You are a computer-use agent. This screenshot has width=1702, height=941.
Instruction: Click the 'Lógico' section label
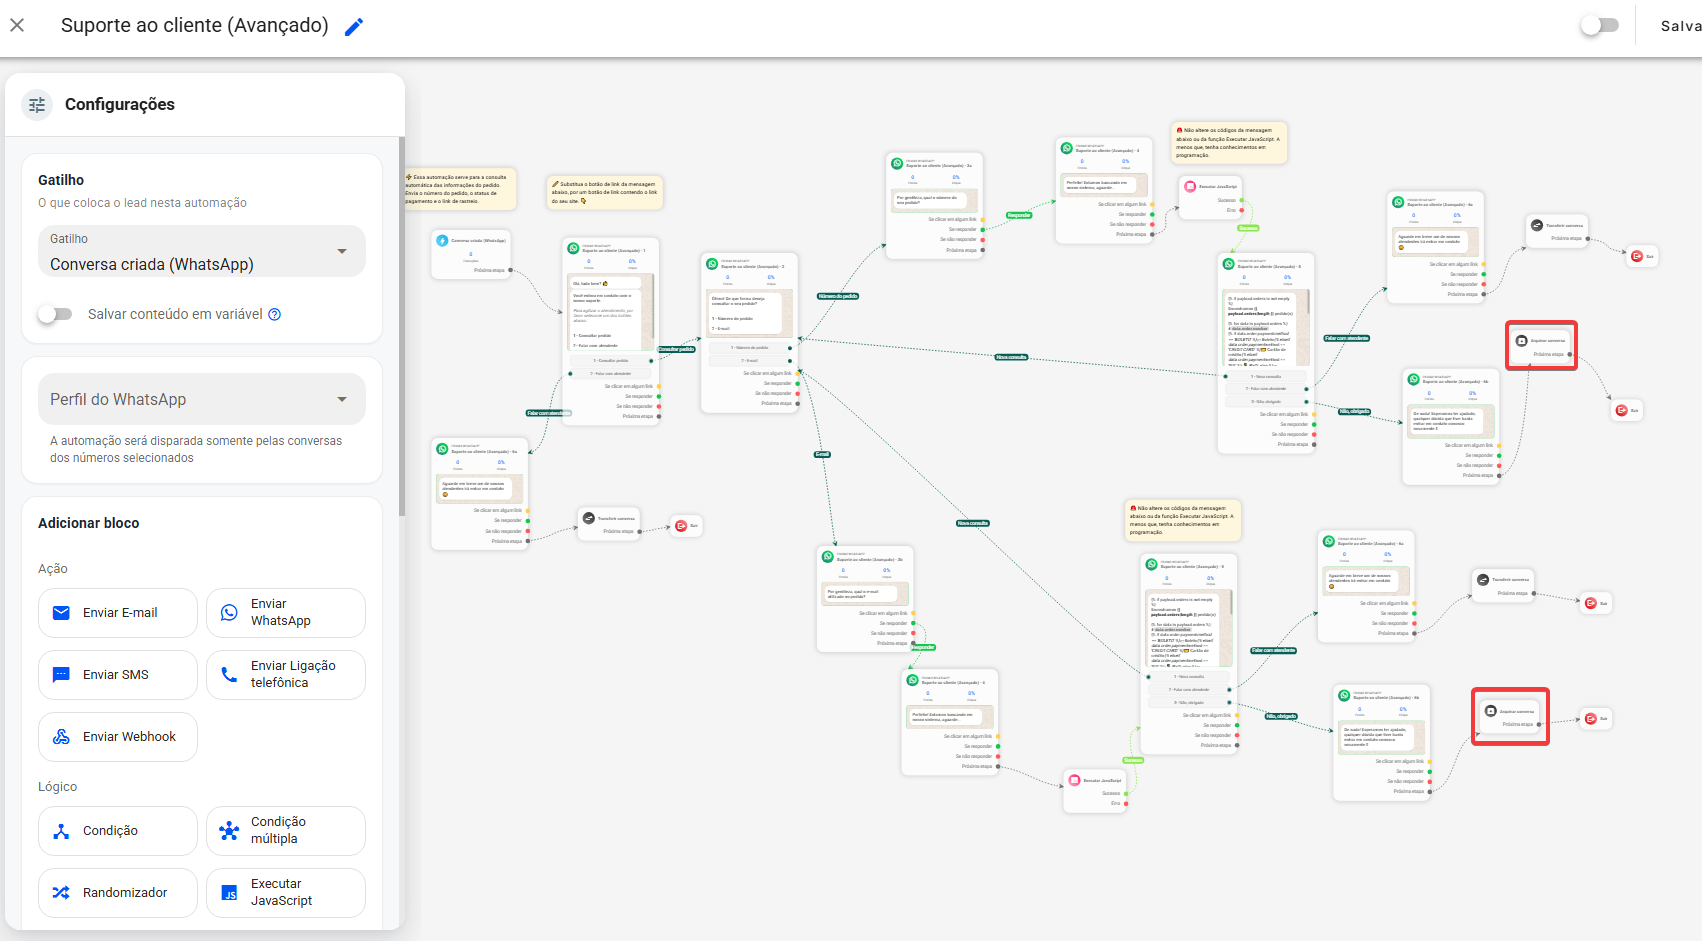coord(57,787)
